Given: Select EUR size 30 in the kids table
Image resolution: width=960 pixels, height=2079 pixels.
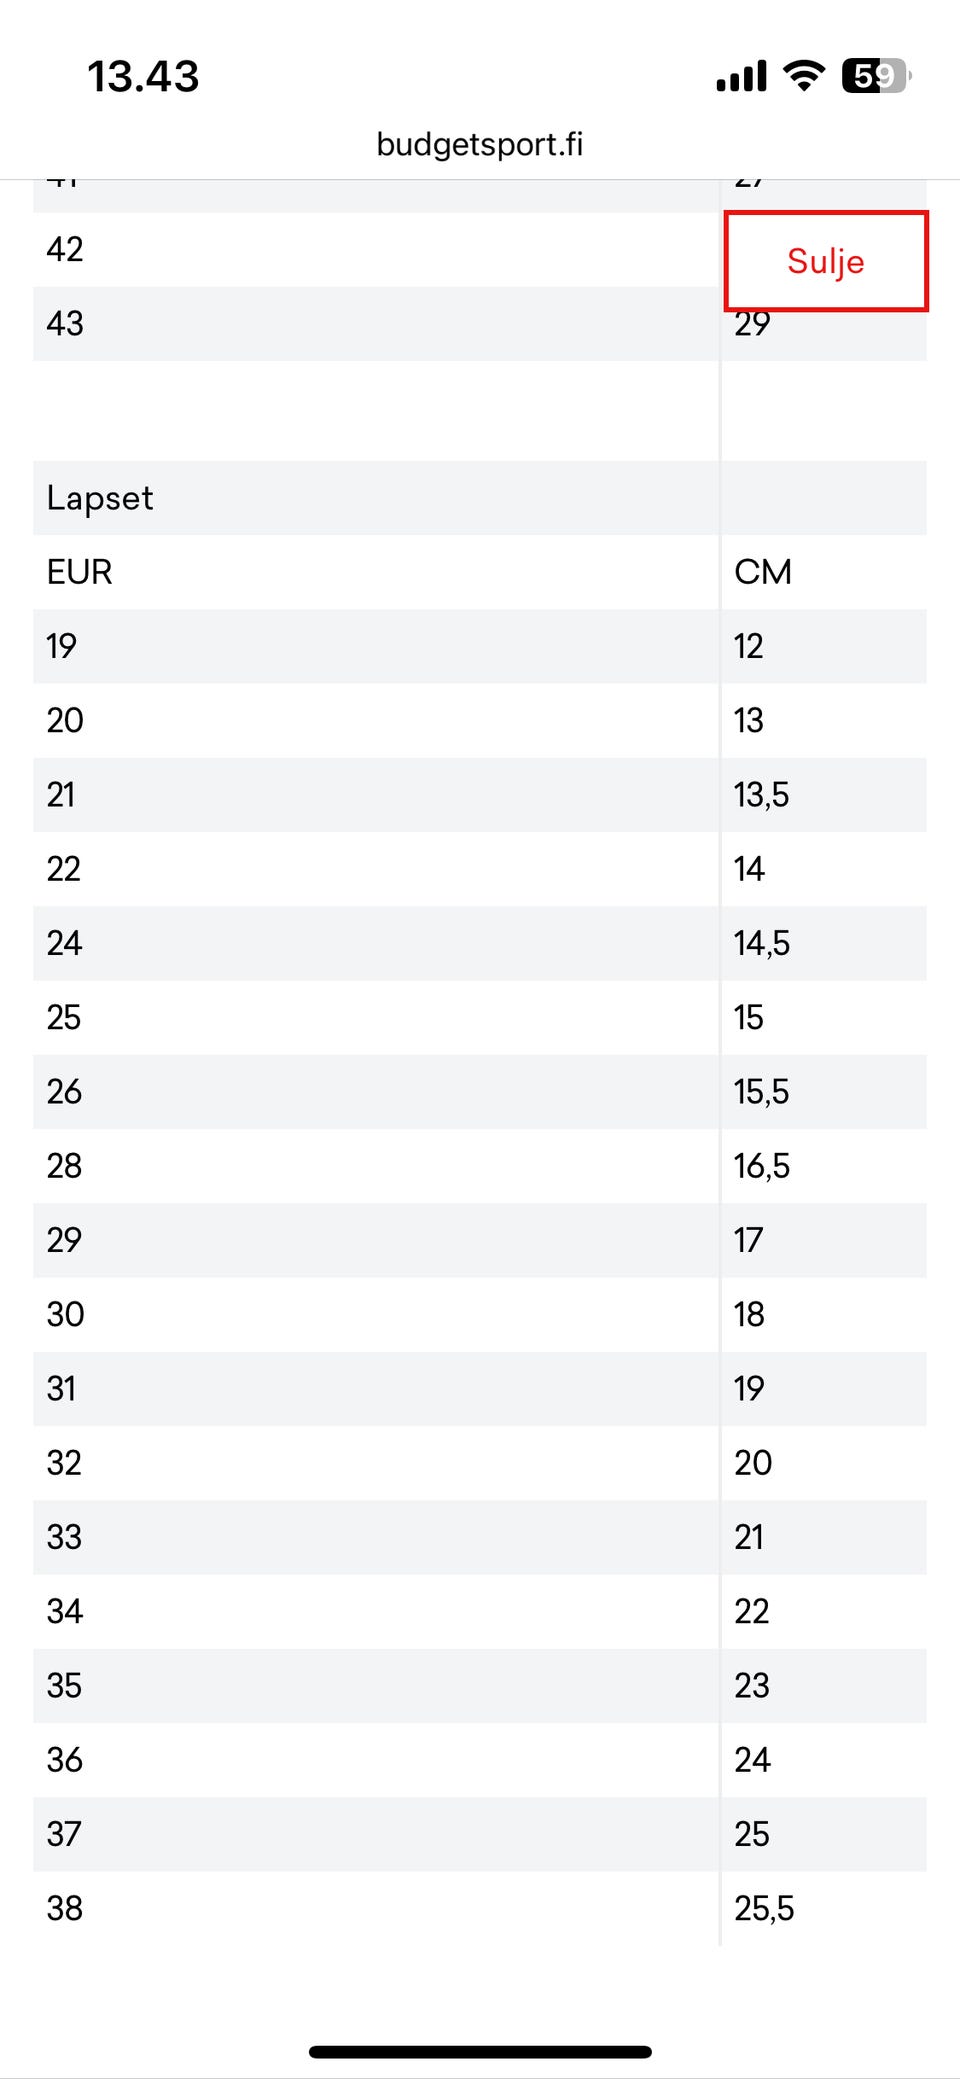Looking at the screenshot, I should [65, 1314].
